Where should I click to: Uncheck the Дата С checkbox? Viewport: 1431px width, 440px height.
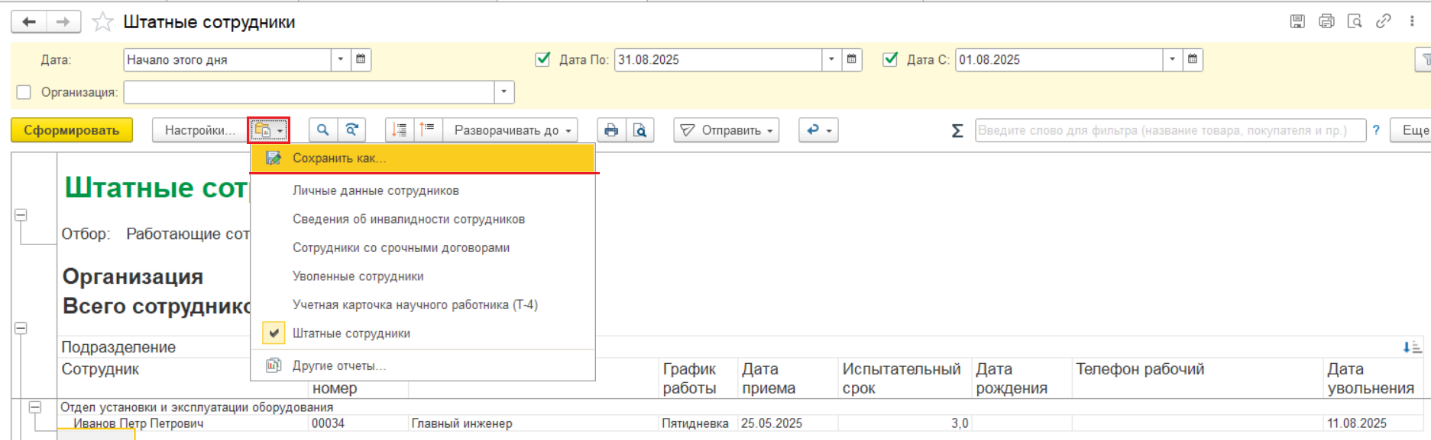click(891, 60)
